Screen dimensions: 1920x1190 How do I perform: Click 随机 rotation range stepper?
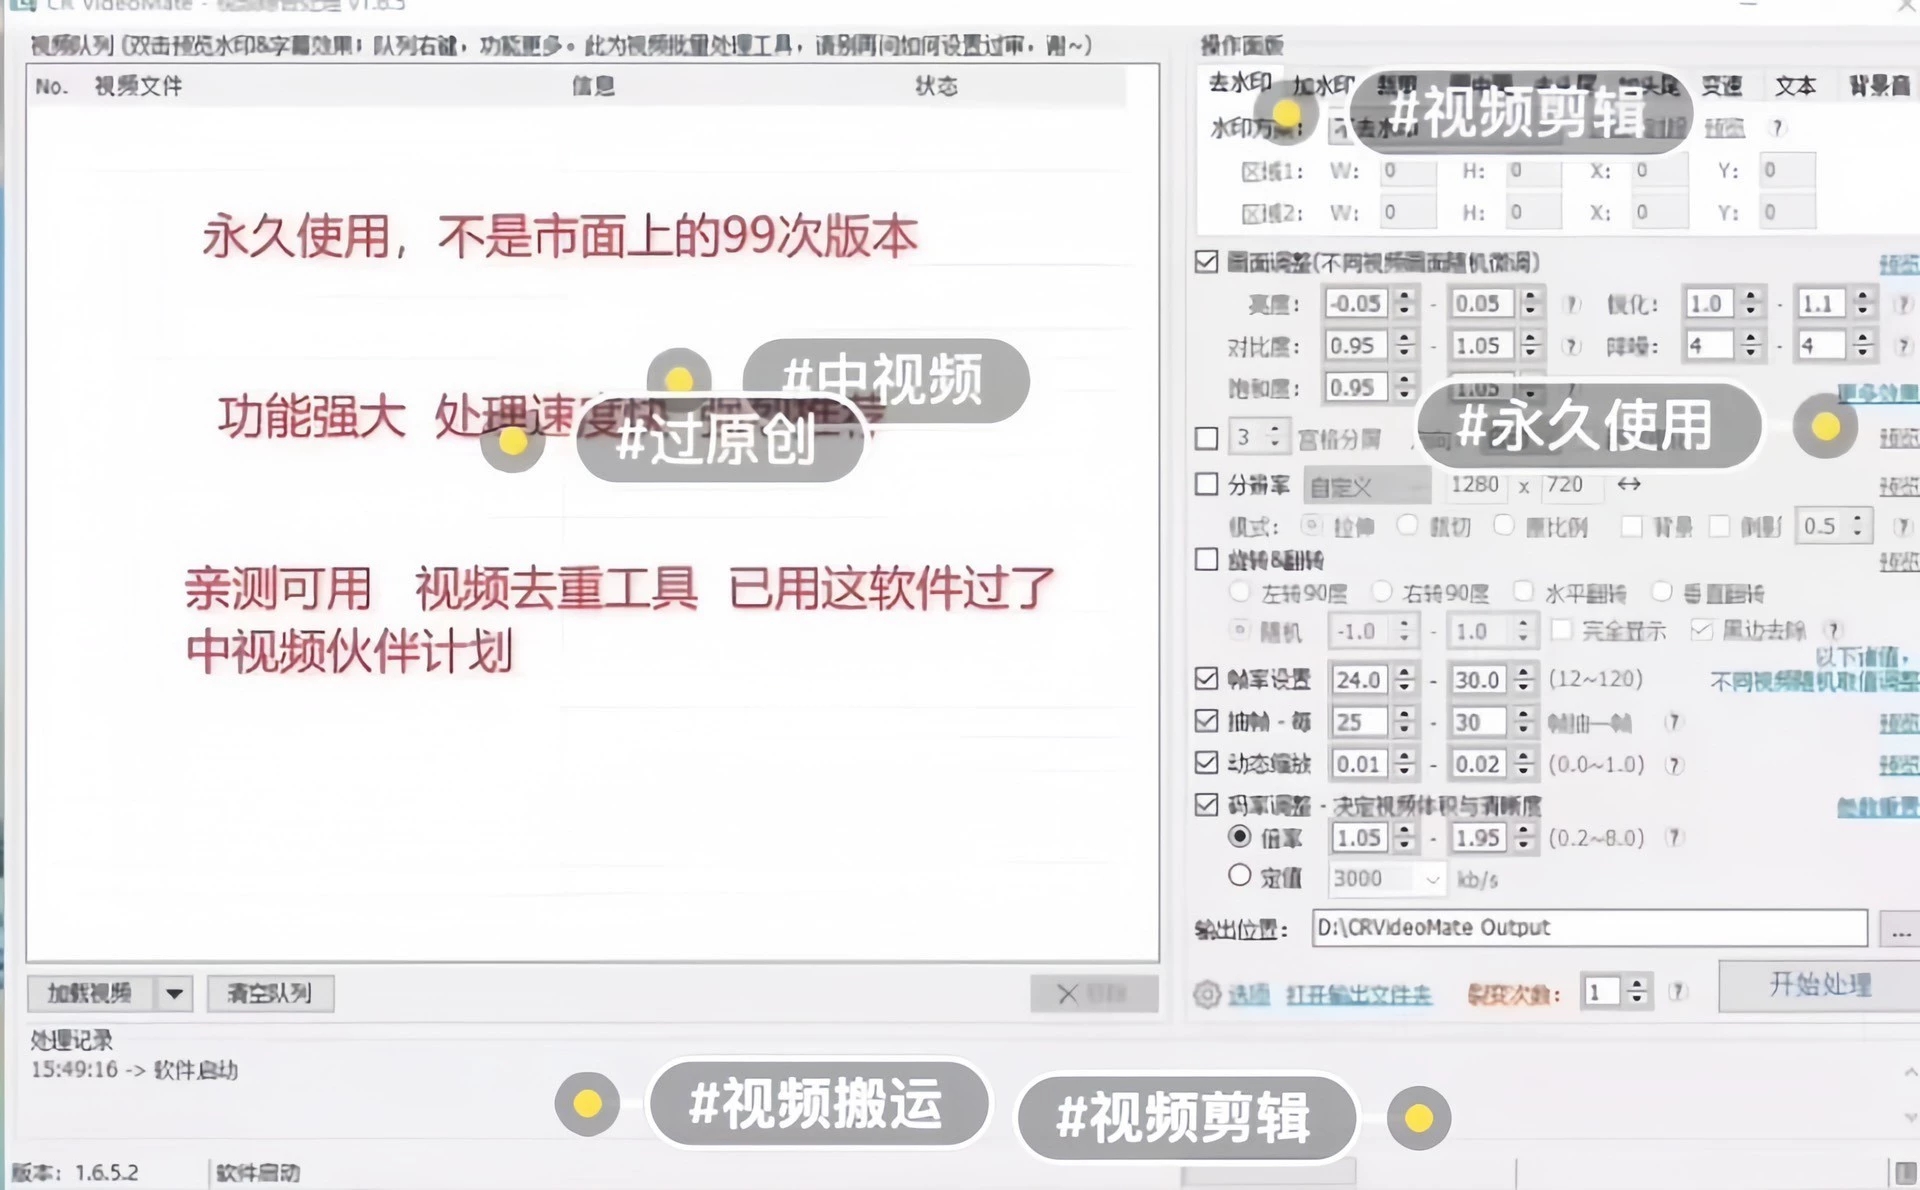click(1408, 631)
